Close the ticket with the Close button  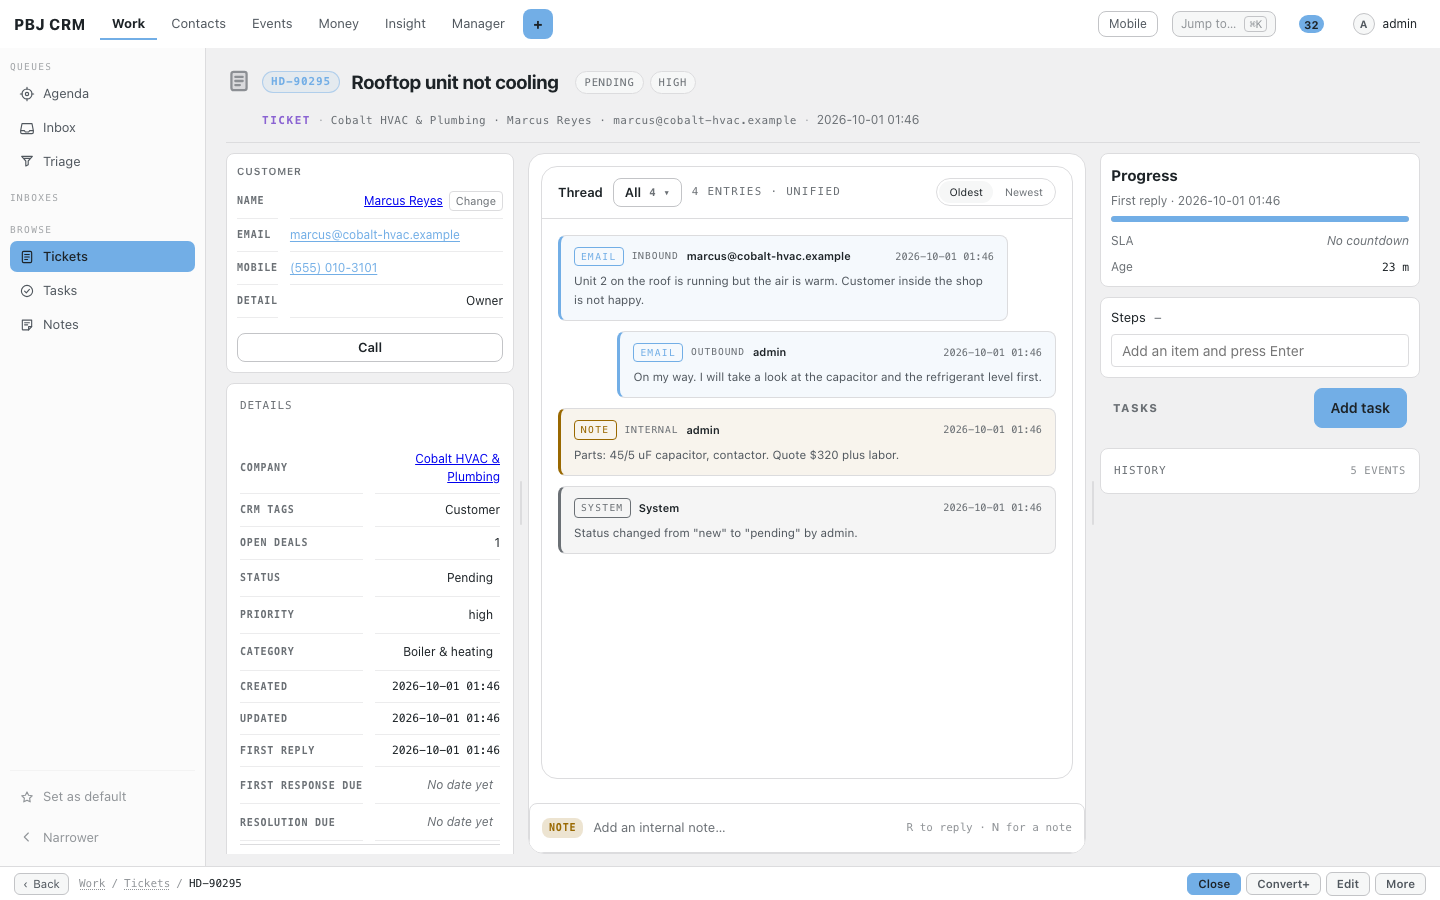point(1214,884)
